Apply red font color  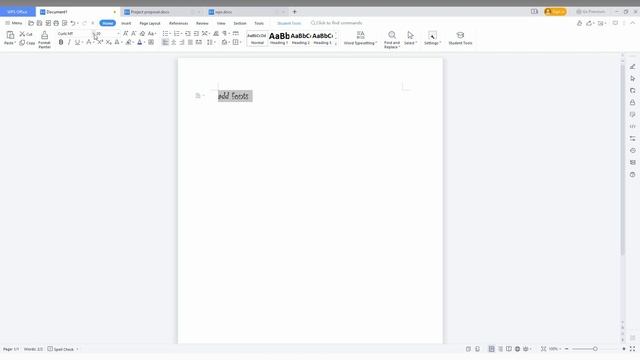click(140, 42)
